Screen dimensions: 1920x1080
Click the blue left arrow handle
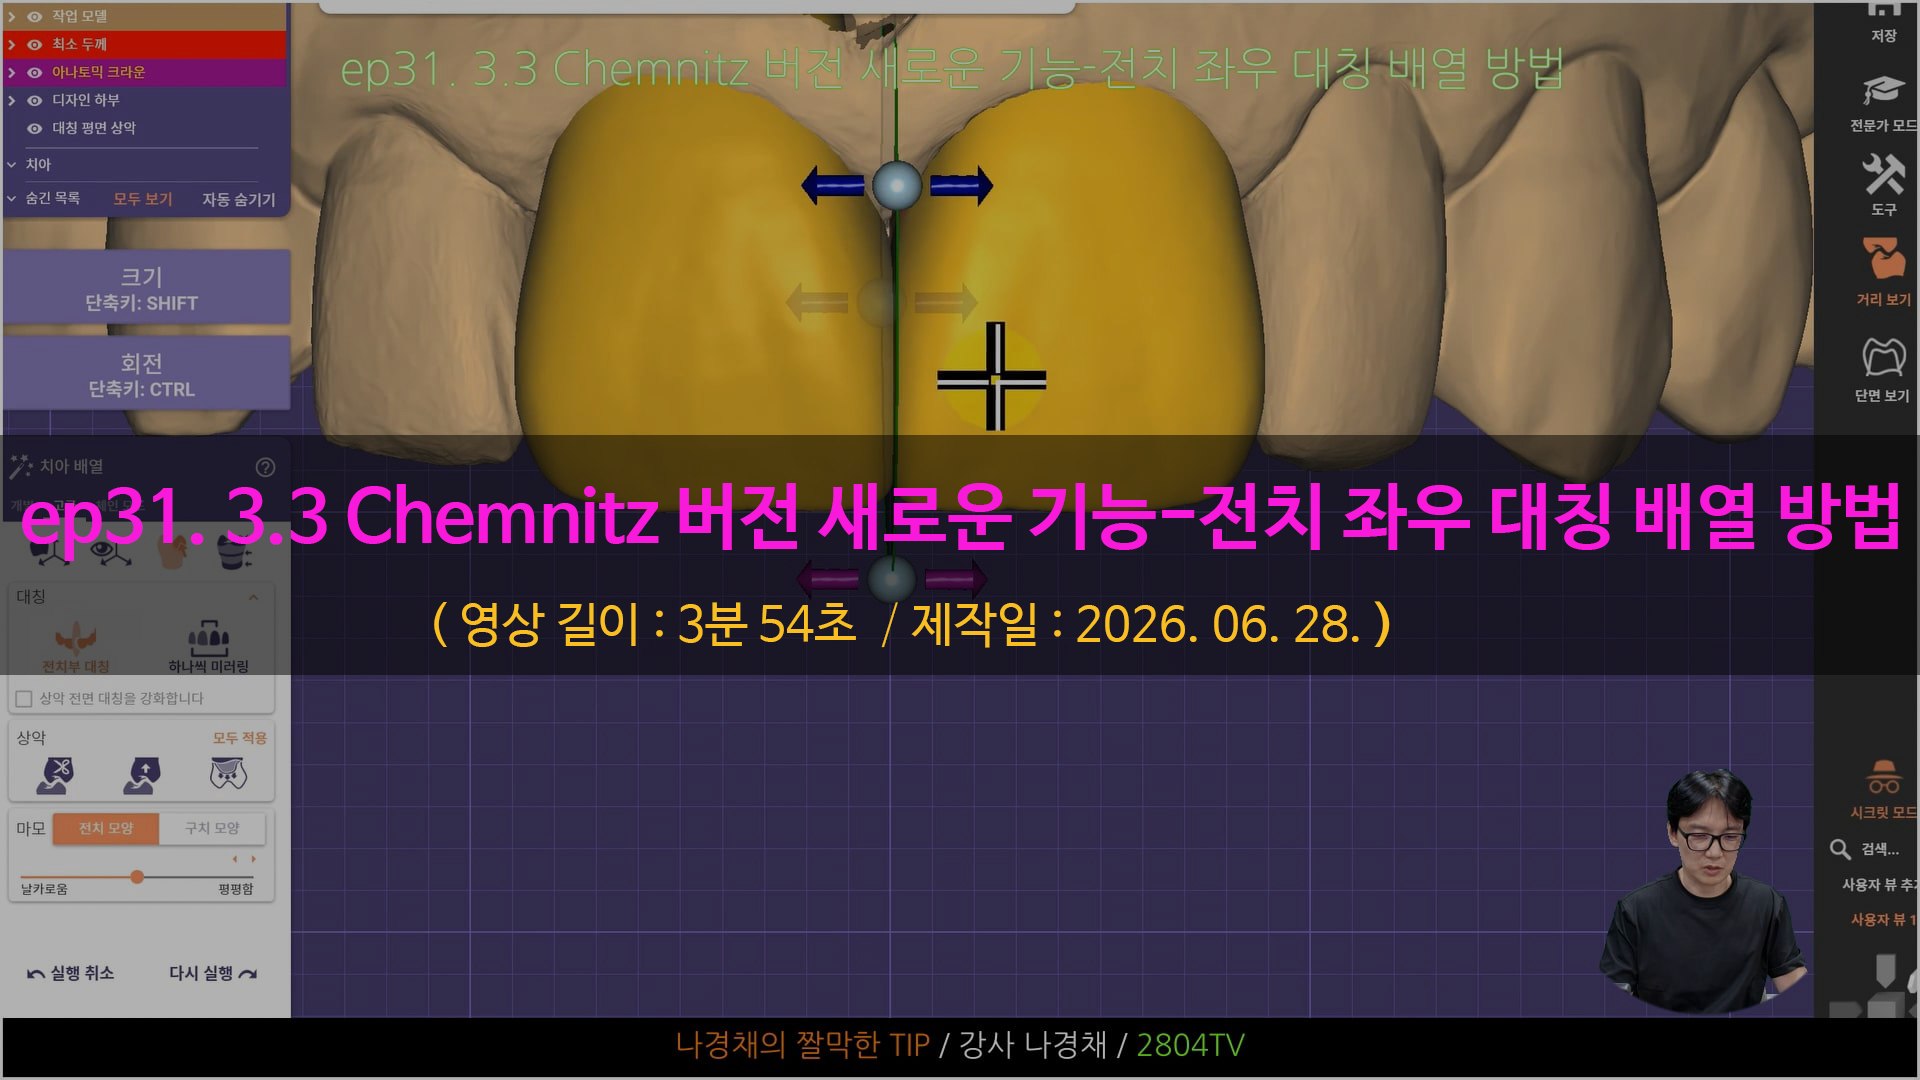tap(833, 185)
